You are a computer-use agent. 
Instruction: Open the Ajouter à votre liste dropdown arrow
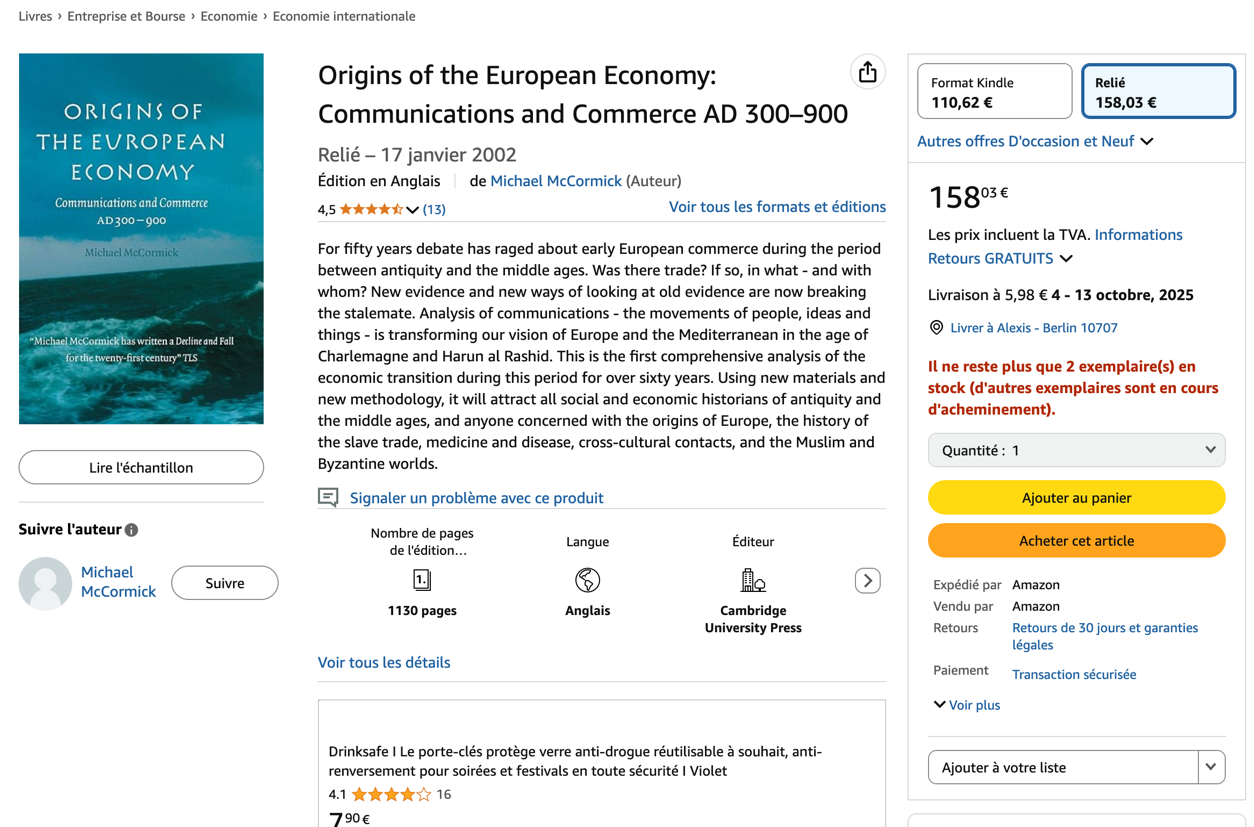pos(1211,767)
